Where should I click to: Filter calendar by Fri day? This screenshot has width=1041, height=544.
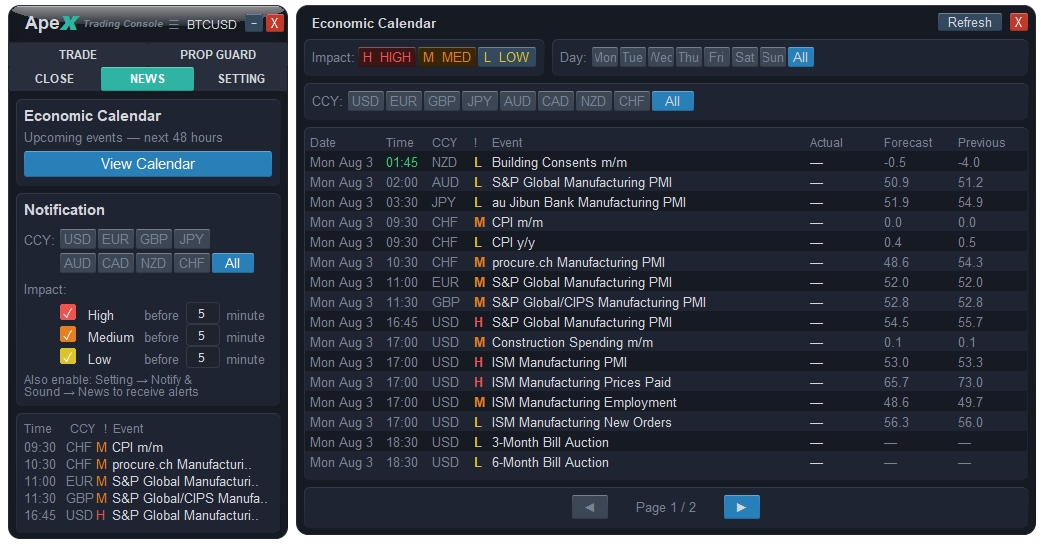(x=716, y=57)
